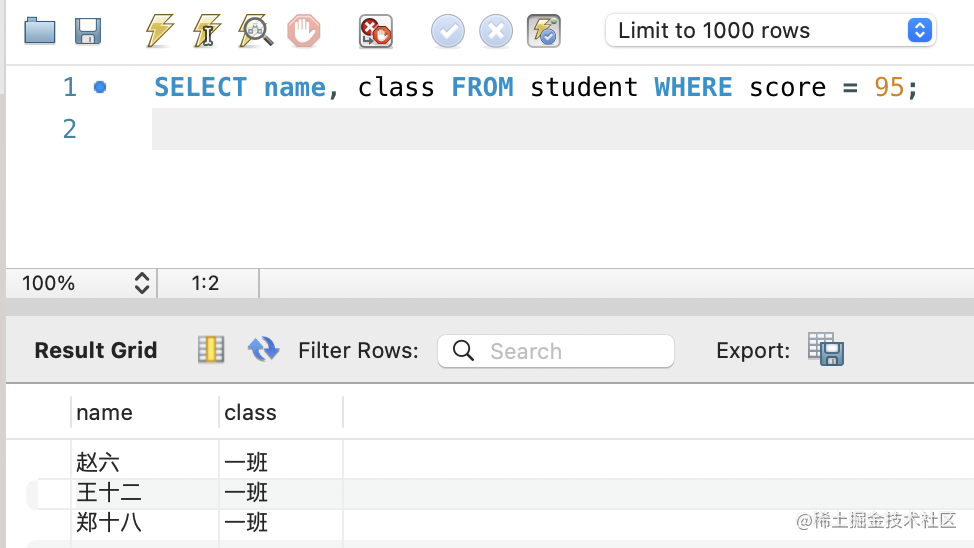Rollback the current transaction
974x548 pixels.
click(496, 32)
